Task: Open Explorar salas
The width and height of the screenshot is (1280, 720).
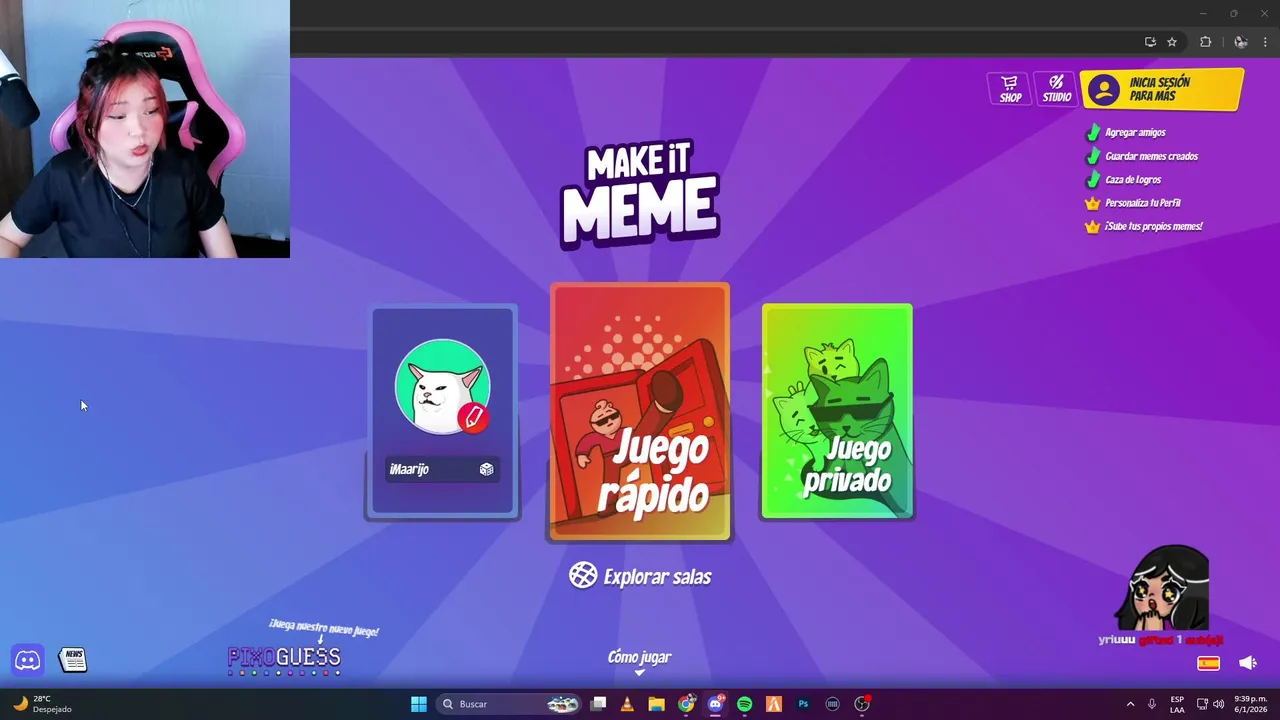Action: pyautogui.click(x=640, y=576)
